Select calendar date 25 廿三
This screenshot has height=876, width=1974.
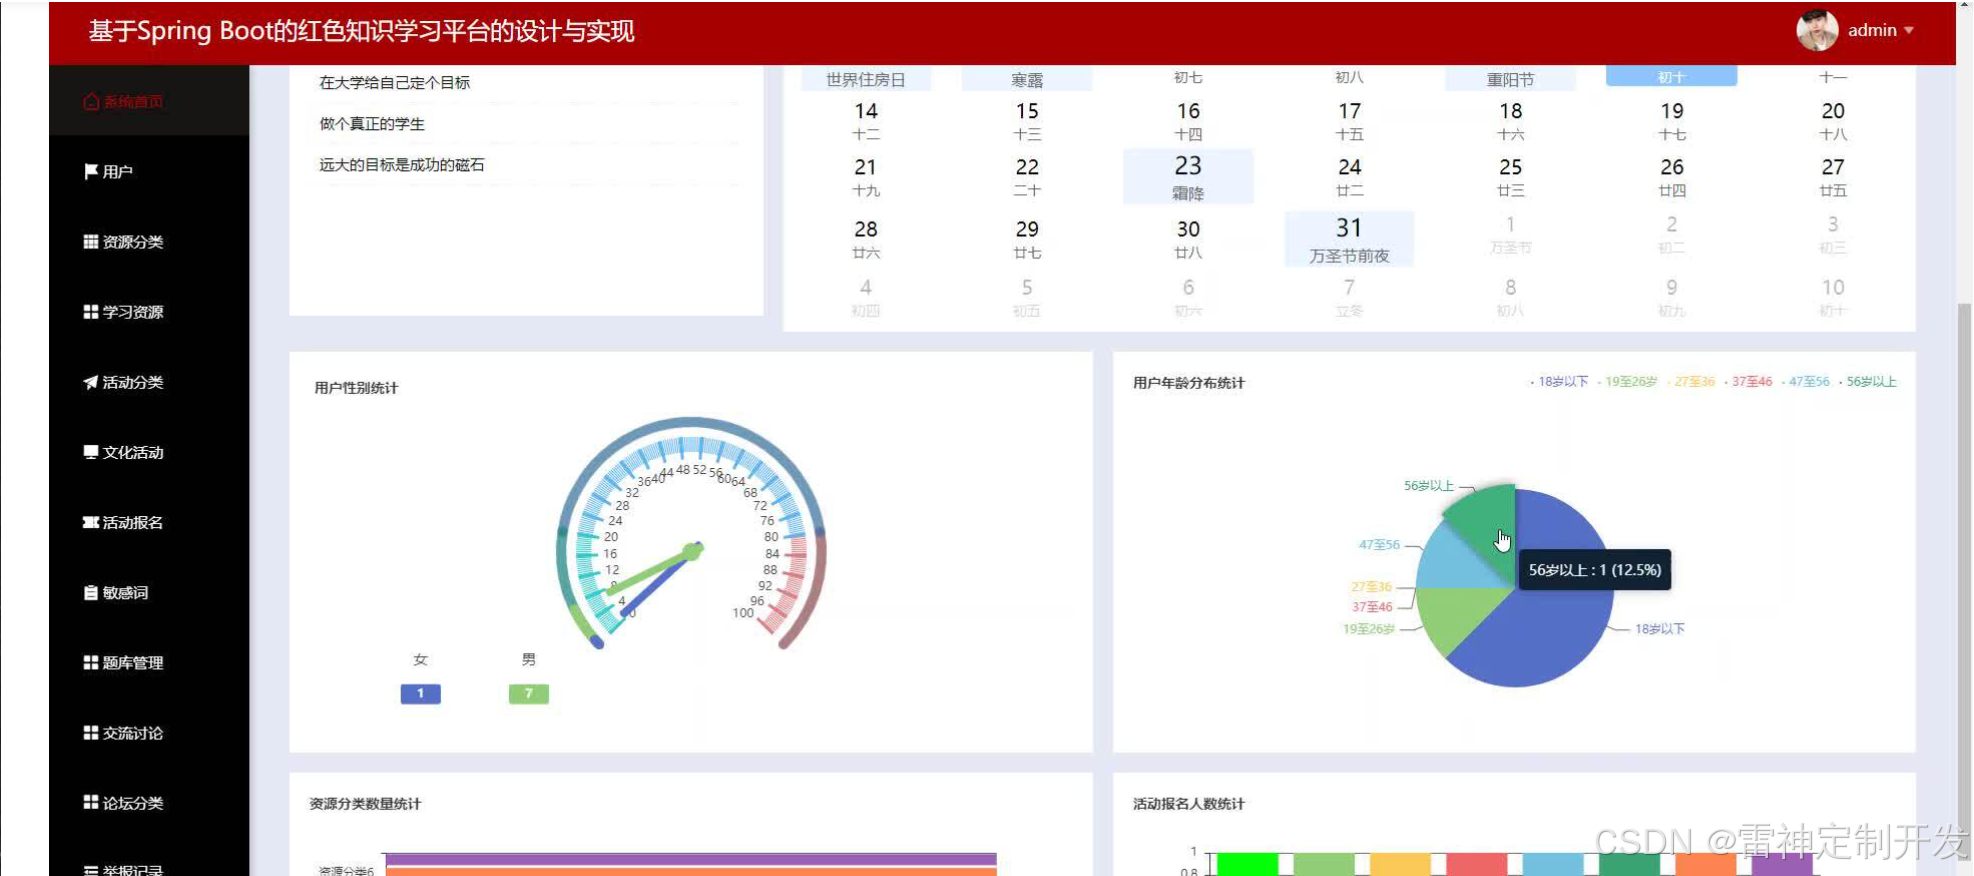tap(1510, 177)
